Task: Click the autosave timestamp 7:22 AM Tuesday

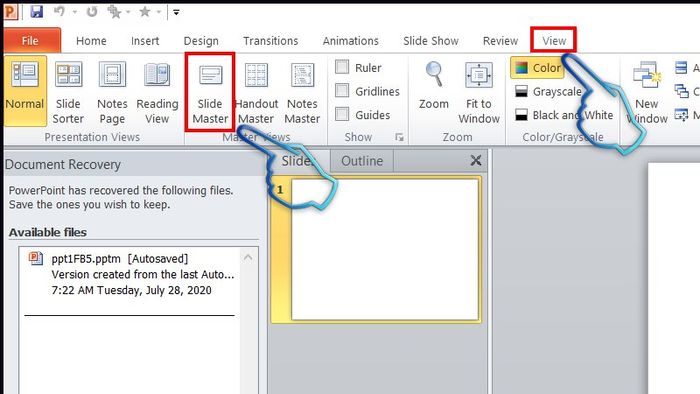Action: point(132,290)
